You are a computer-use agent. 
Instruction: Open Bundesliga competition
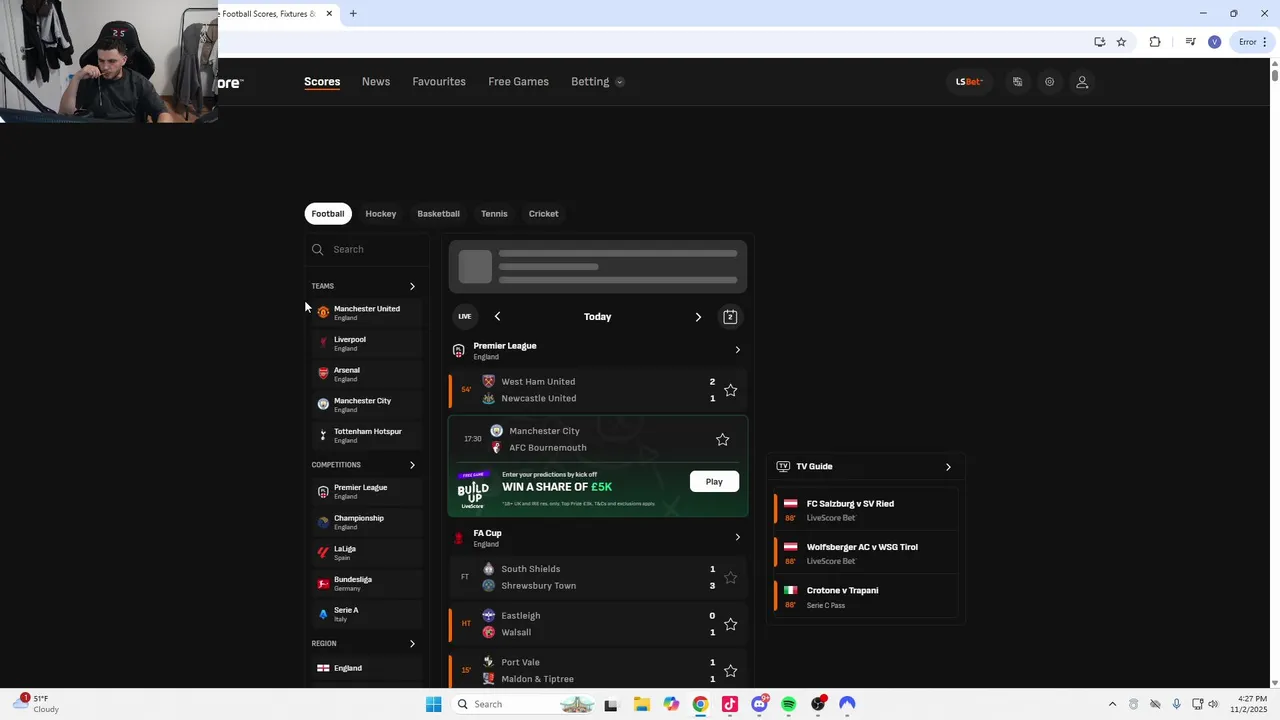365,583
